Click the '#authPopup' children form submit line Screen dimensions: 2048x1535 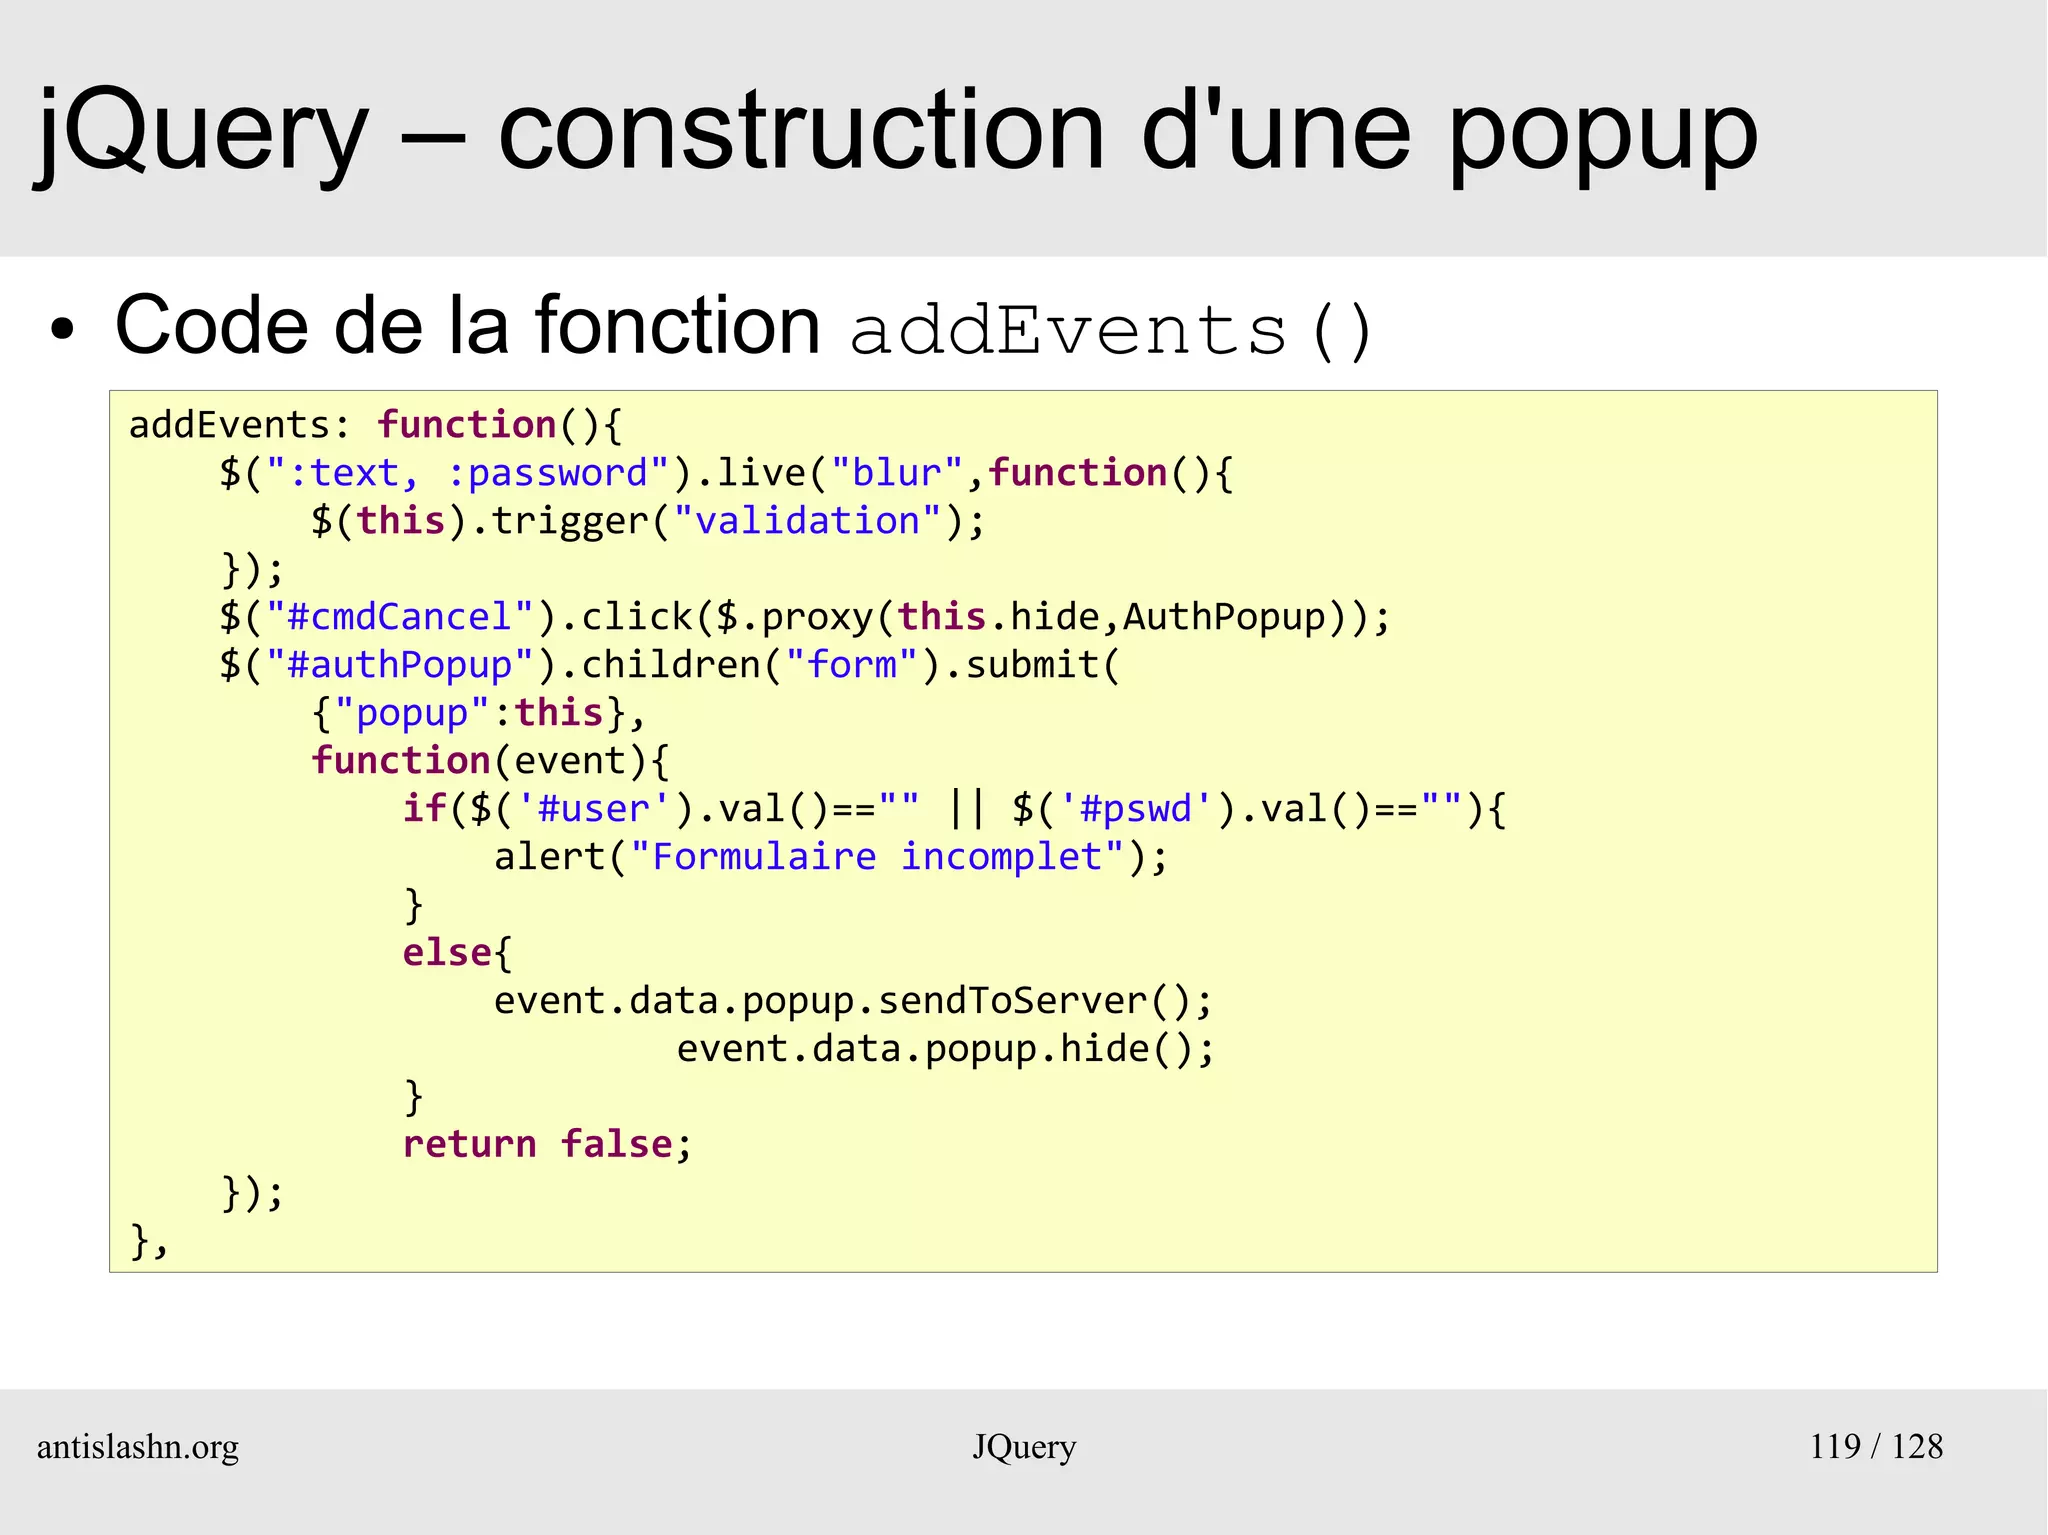tap(670, 666)
